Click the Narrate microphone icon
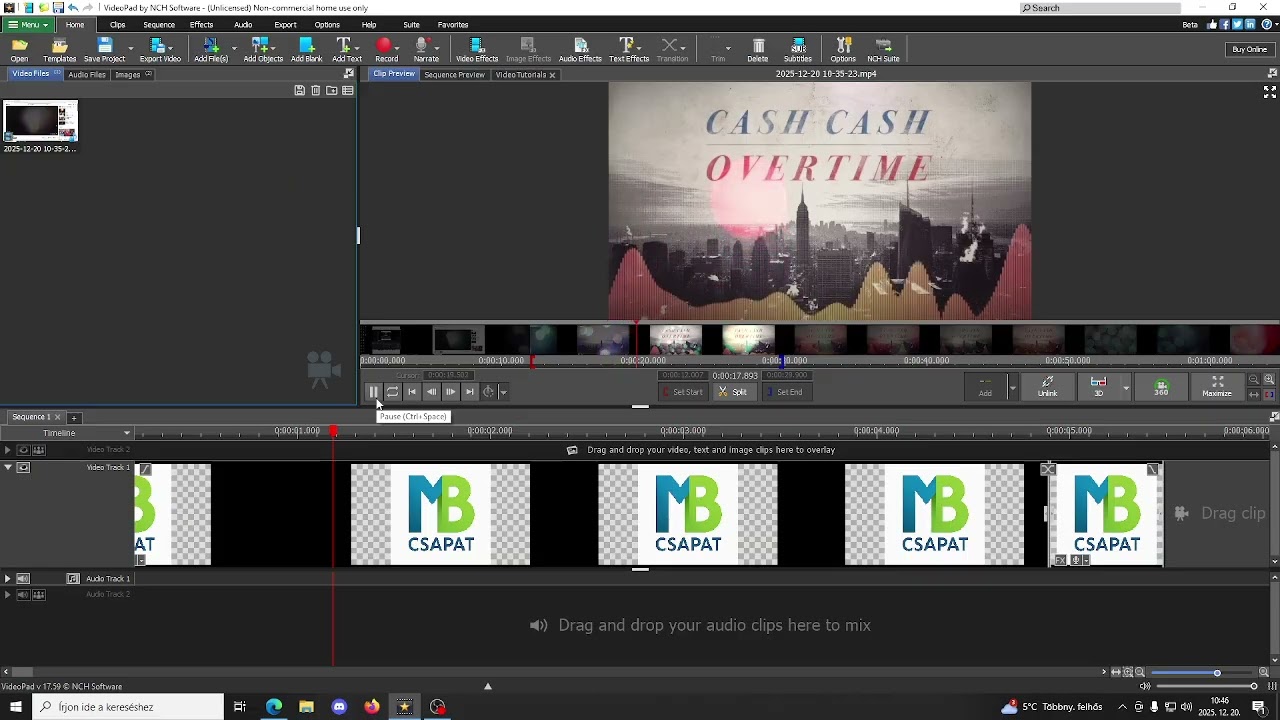1280x720 pixels. pos(426,50)
